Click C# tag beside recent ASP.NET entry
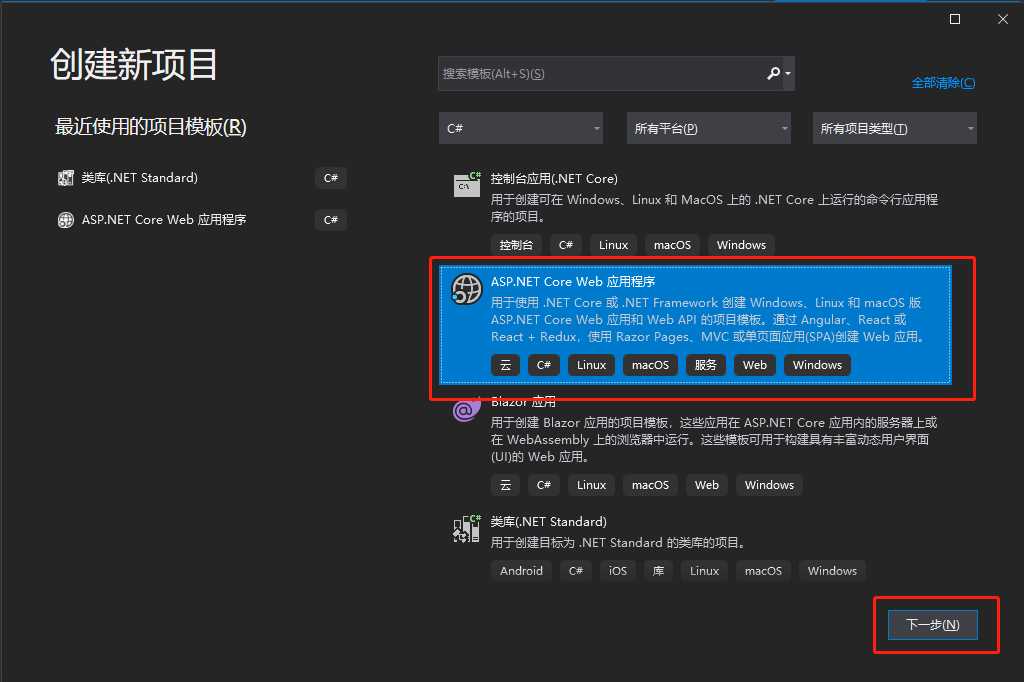This screenshot has width=1024, height=682. pos(330,220)
